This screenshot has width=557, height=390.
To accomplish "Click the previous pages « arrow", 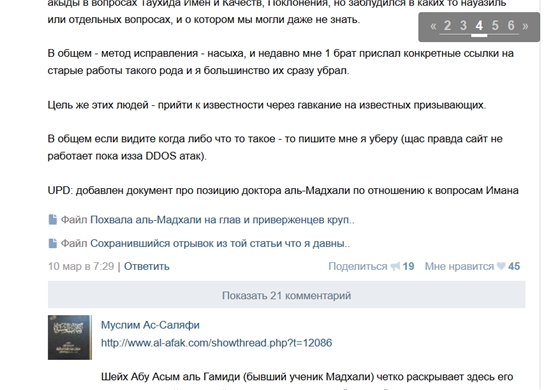I will (433, 26).
